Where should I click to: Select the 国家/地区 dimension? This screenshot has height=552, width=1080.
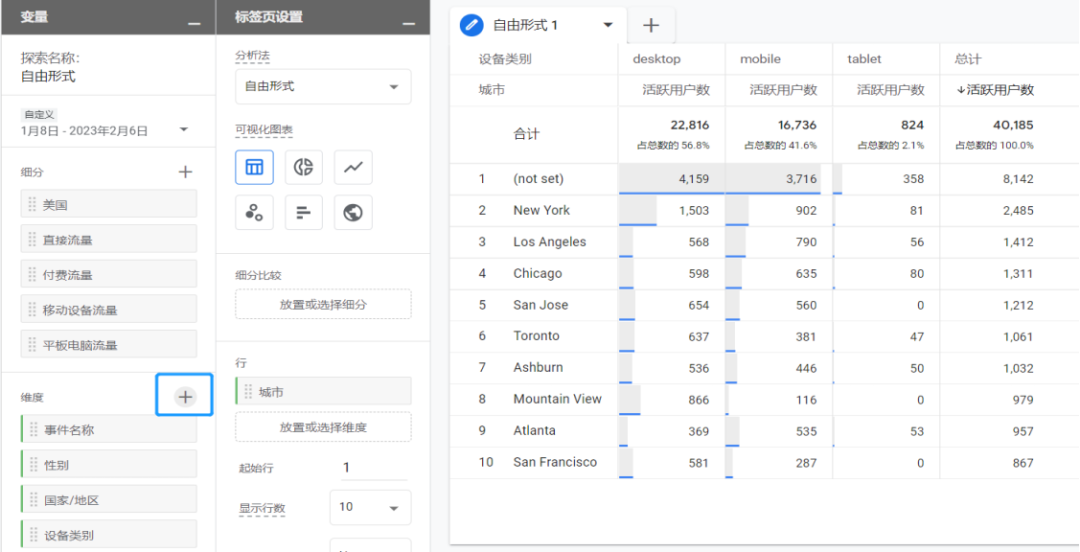point(109,500)
